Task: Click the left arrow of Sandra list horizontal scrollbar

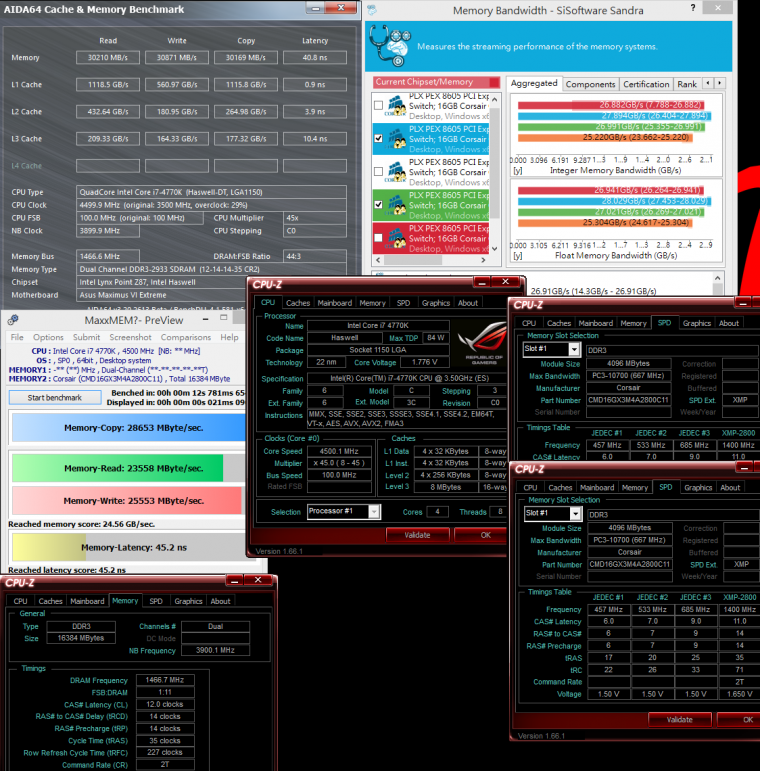Action: 378,260
